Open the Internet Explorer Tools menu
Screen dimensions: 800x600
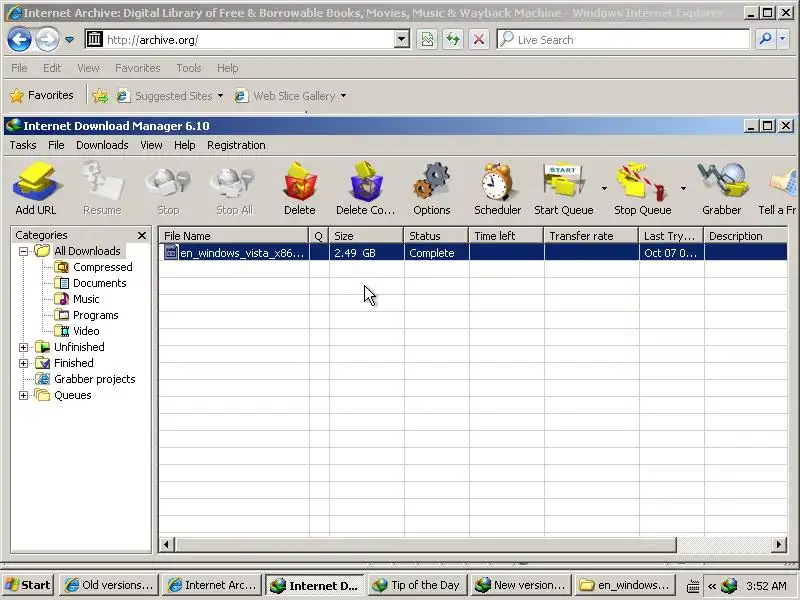189,68
